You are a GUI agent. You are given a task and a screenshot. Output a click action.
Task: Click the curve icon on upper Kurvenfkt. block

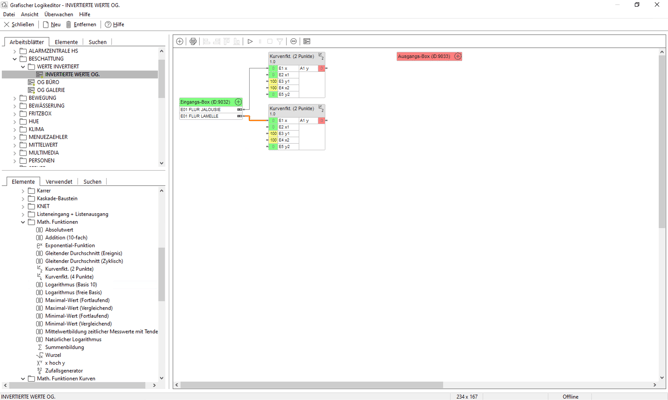click(x=321, y=56)
